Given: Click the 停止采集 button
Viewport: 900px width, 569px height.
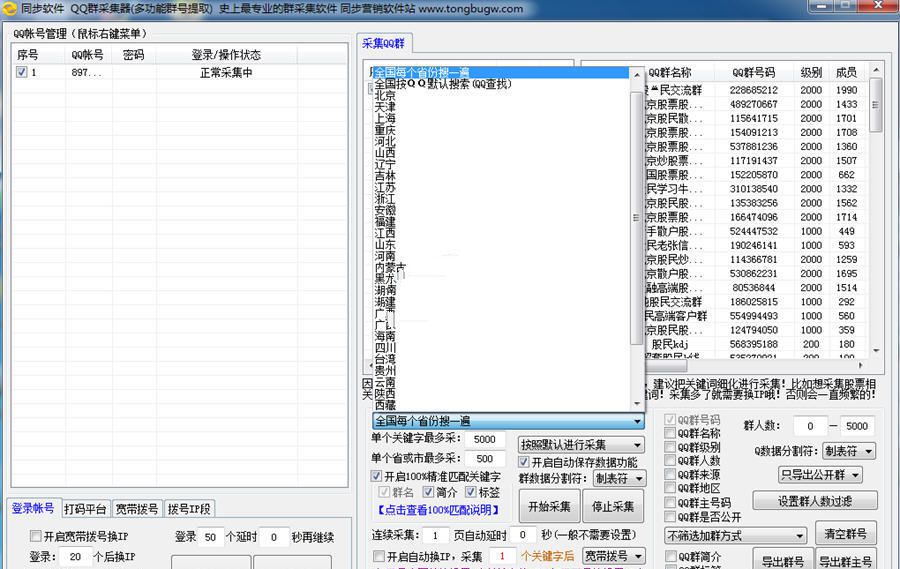Looking at the screenshot, I should click(613, 506).
